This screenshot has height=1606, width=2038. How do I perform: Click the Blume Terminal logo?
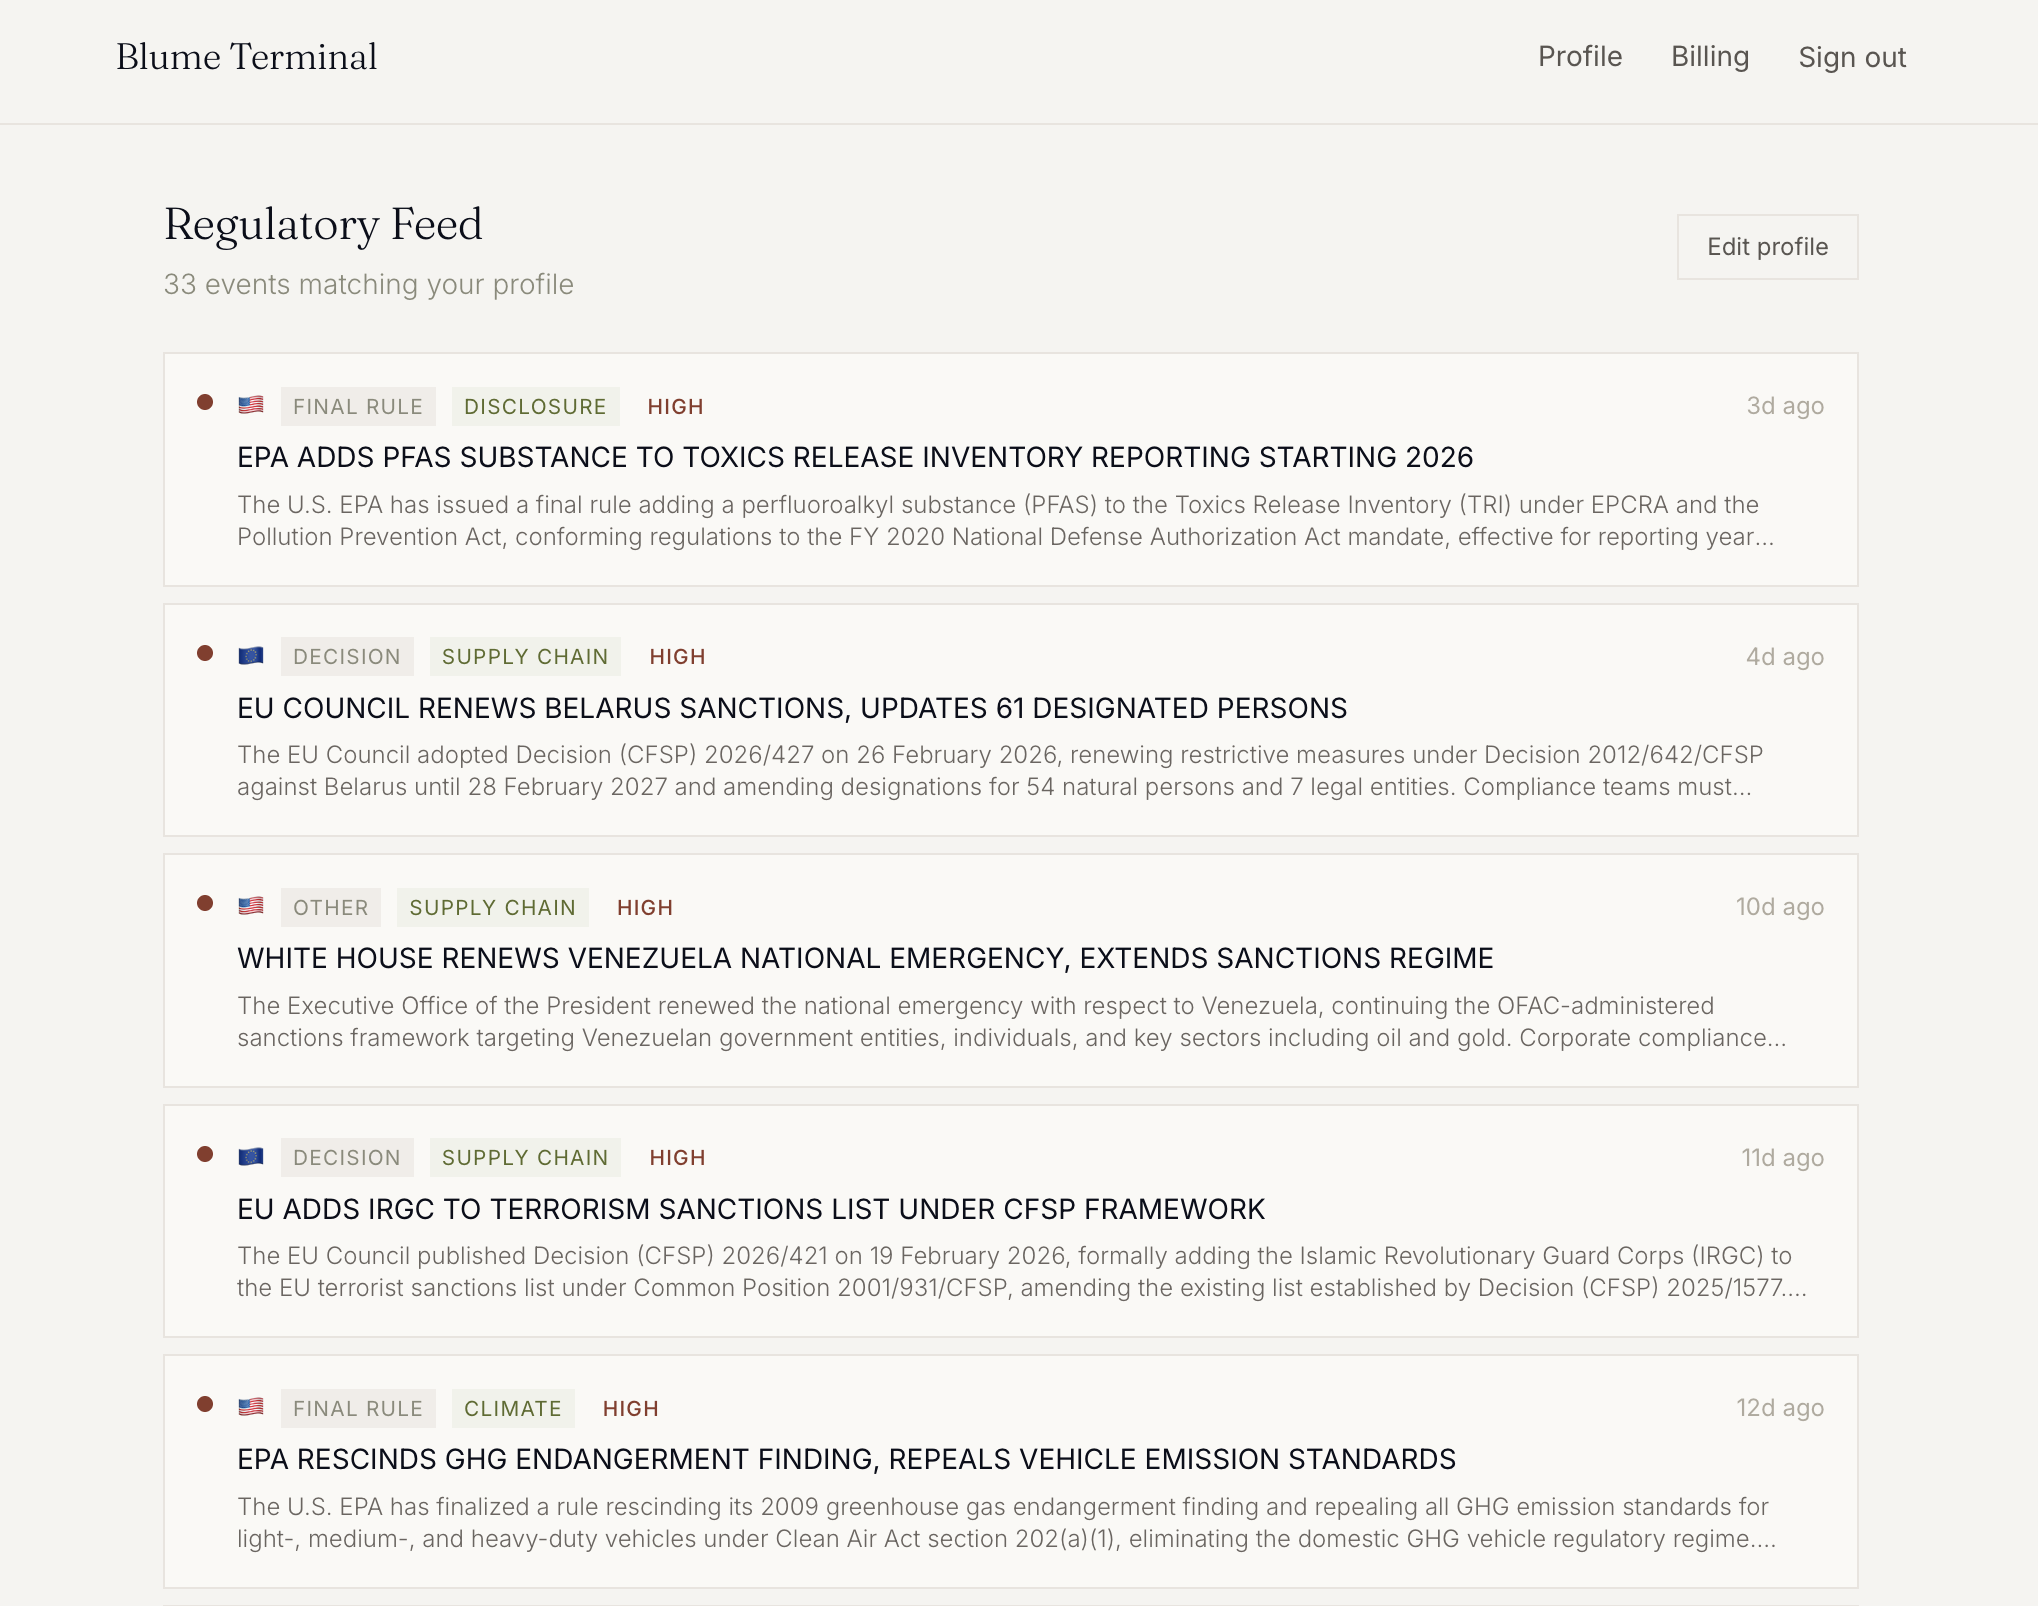[x=246, y=57]
